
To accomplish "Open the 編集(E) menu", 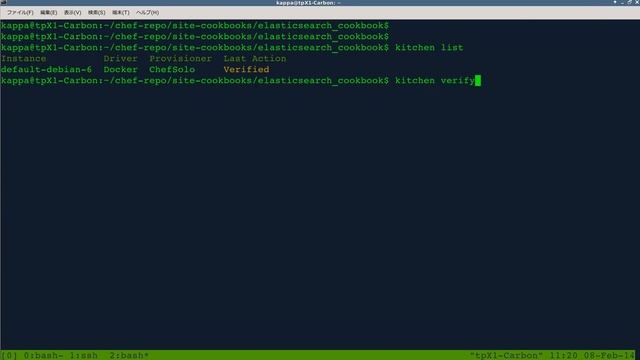I will pos(48,13).
